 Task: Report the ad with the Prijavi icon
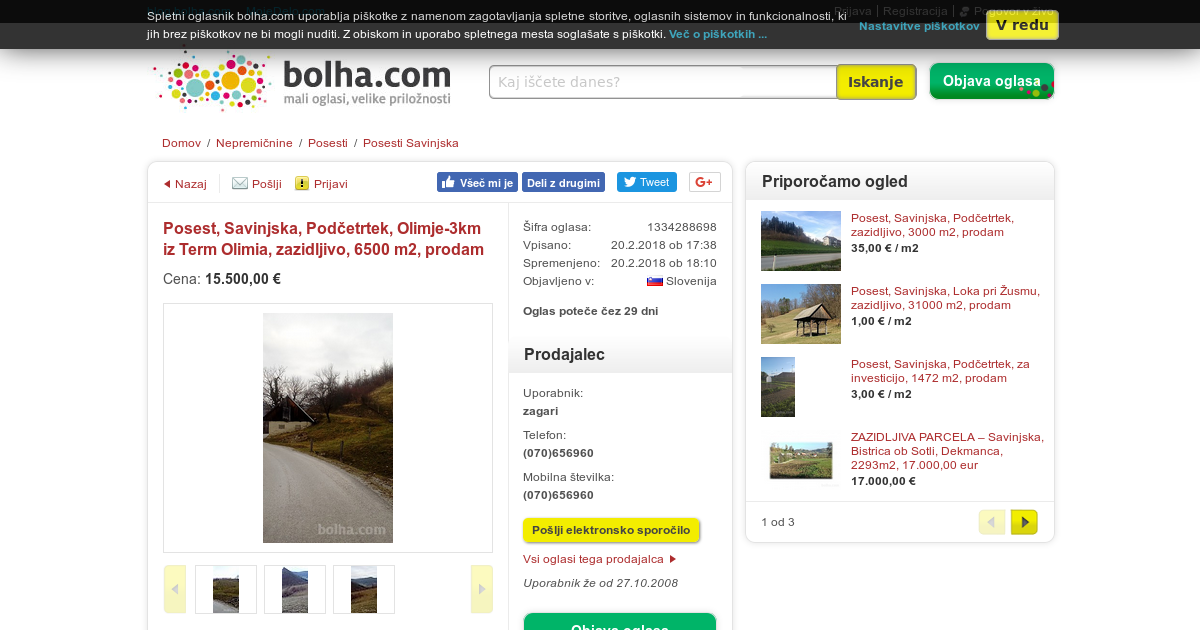[302, 184]
